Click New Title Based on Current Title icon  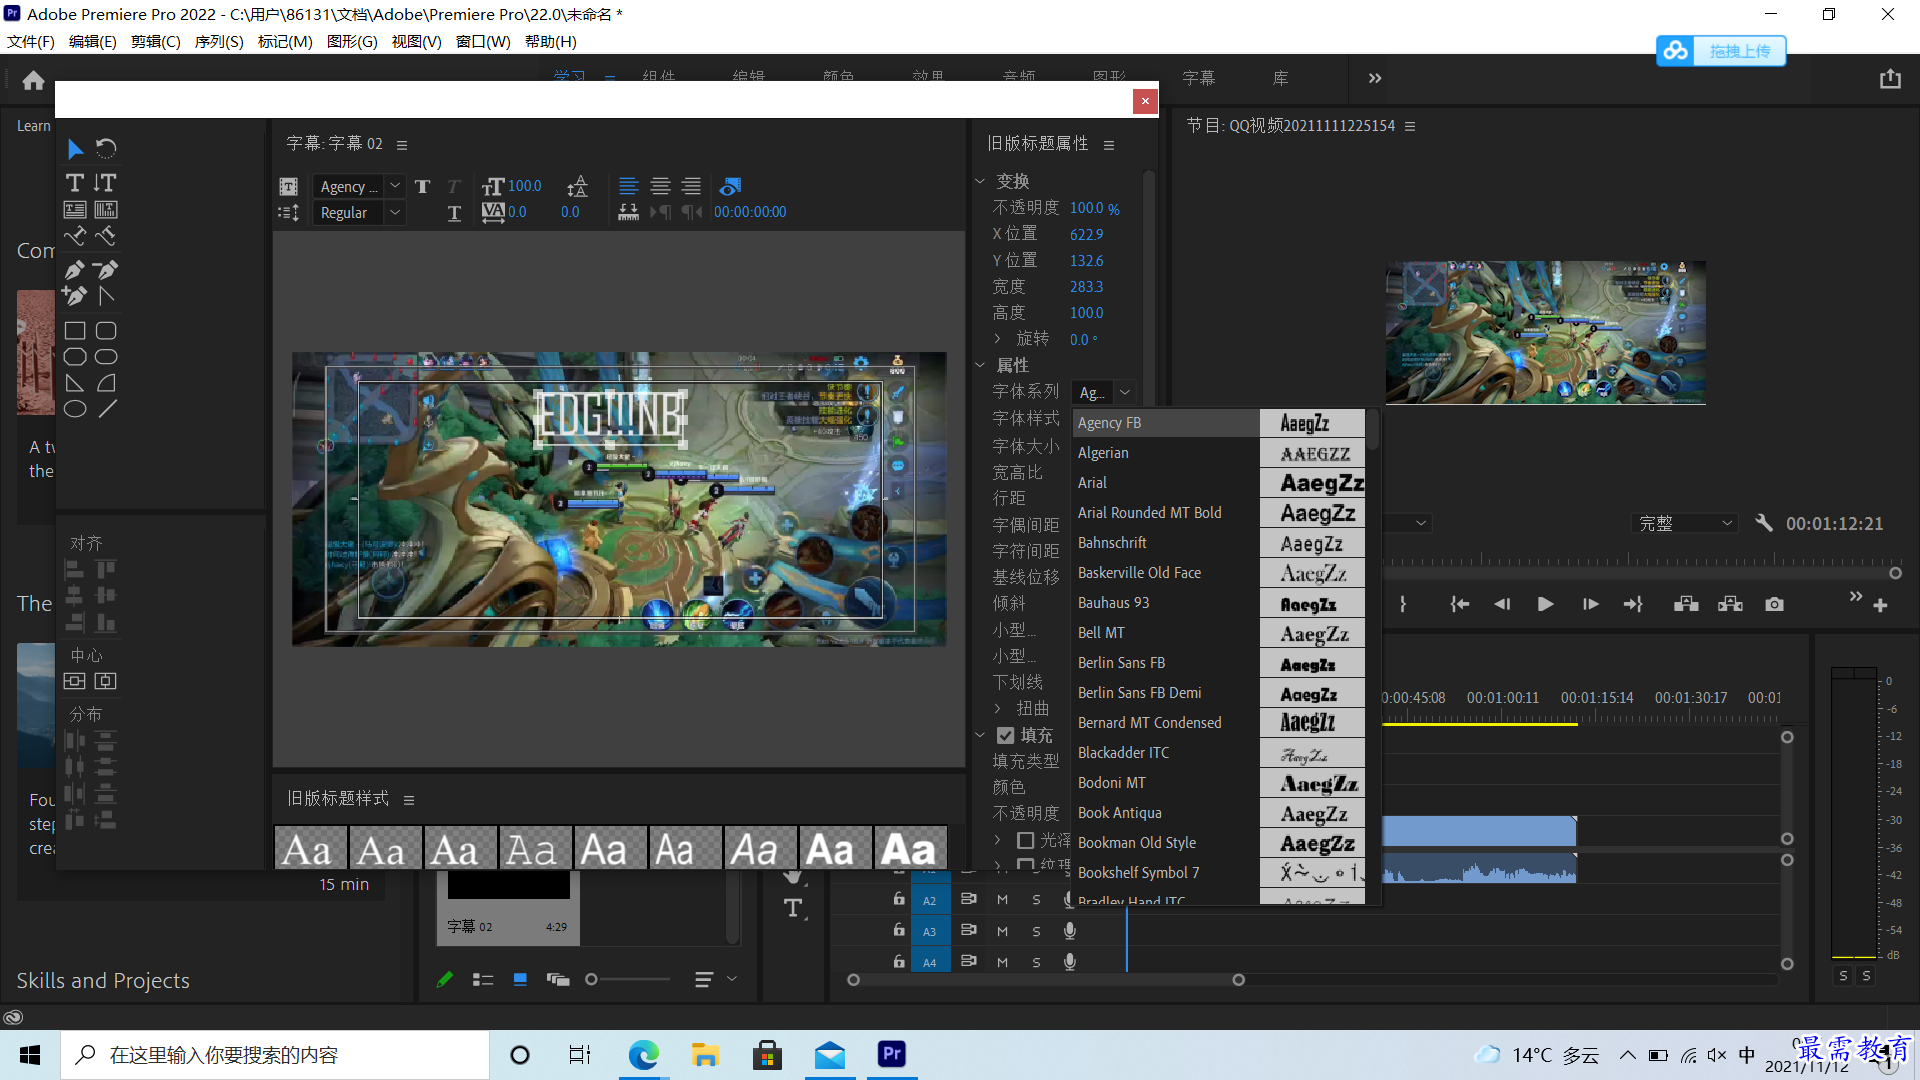pos(288,186)
